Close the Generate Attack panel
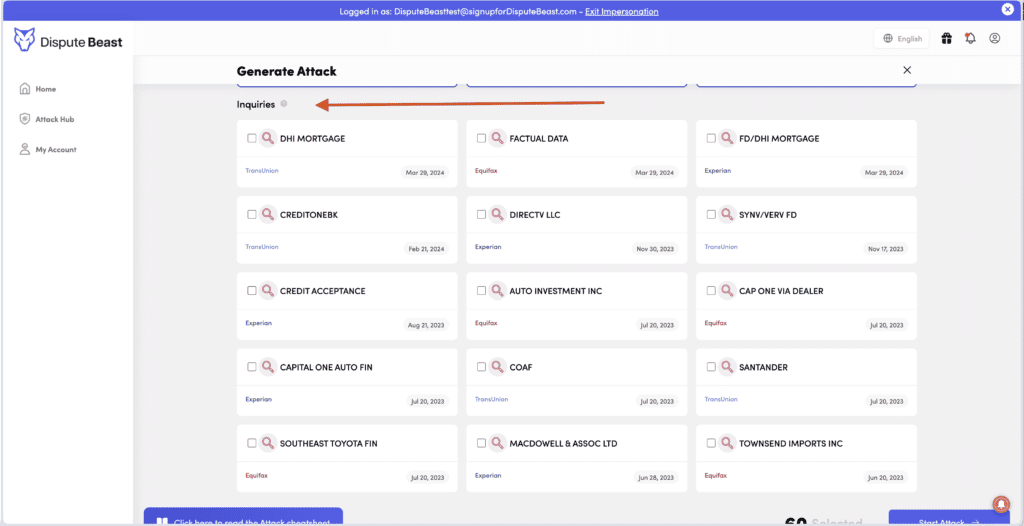 click(907, 70)
